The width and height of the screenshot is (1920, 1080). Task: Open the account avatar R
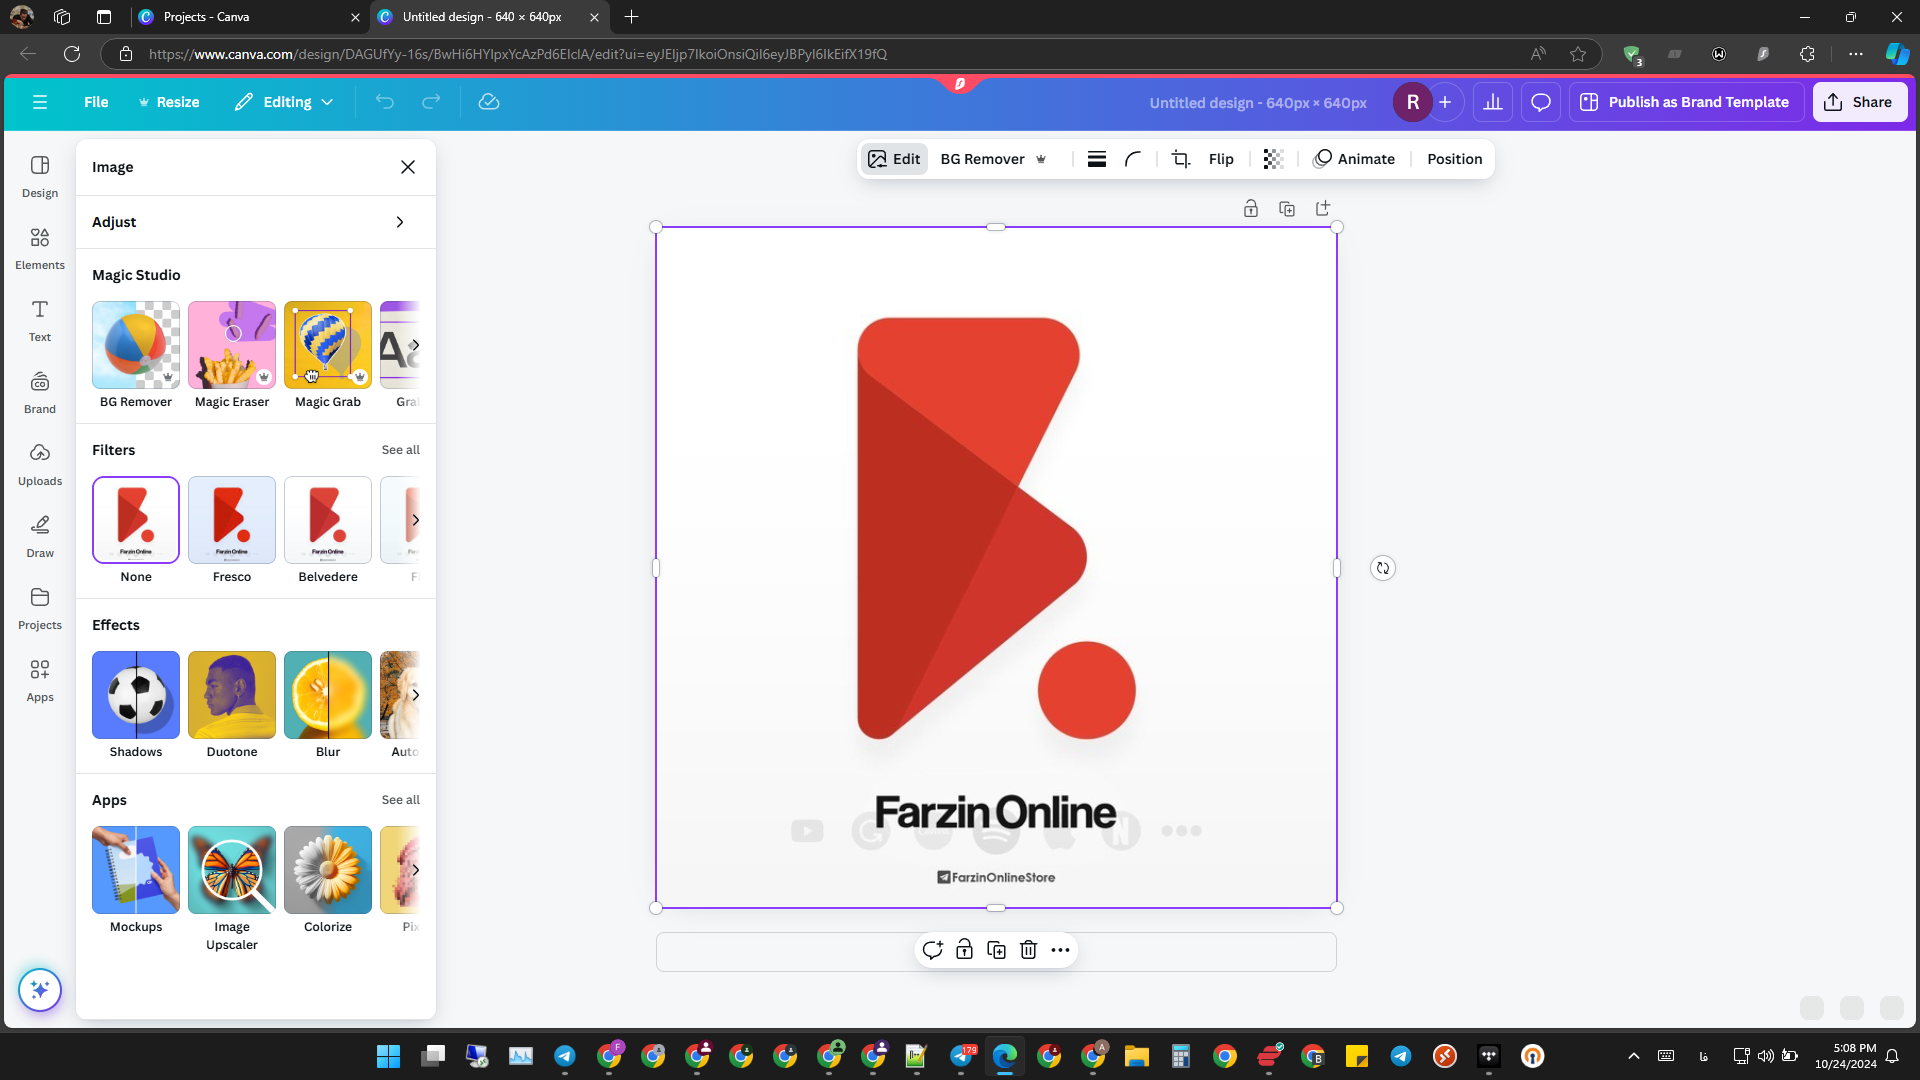(1412, 102)
